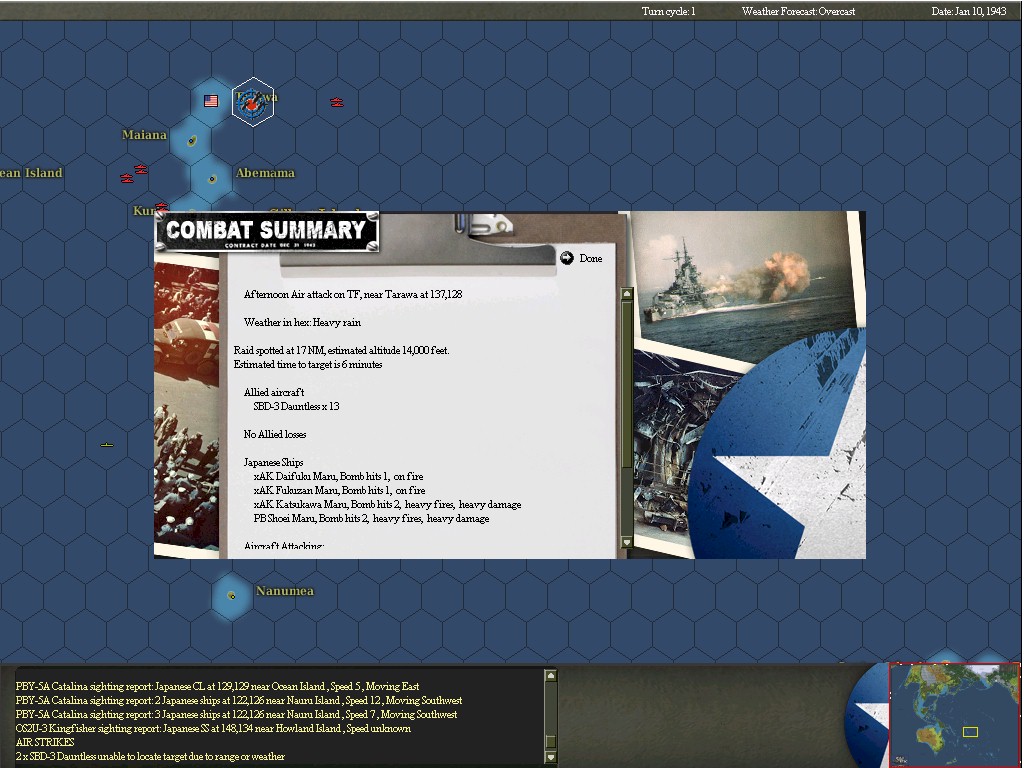Click the combat report scrollbar thumb

tap(627, 385)
